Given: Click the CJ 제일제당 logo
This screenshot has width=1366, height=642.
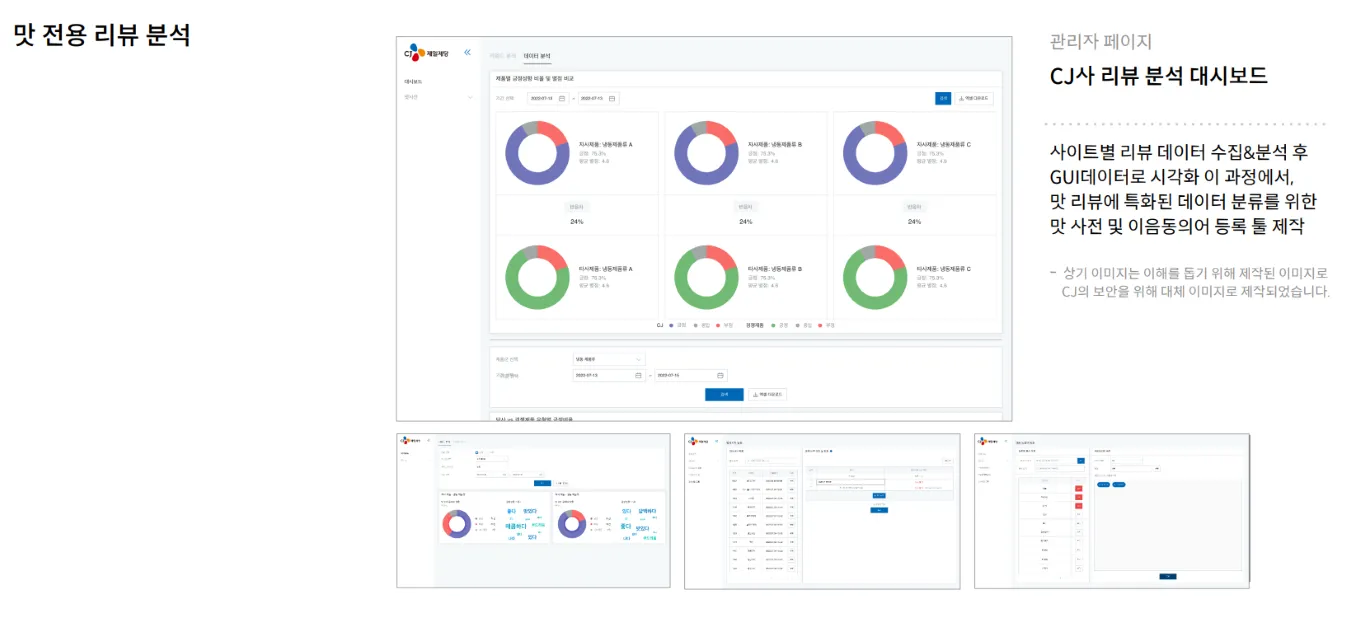Looking at the screenshot, I should (426, 52).
